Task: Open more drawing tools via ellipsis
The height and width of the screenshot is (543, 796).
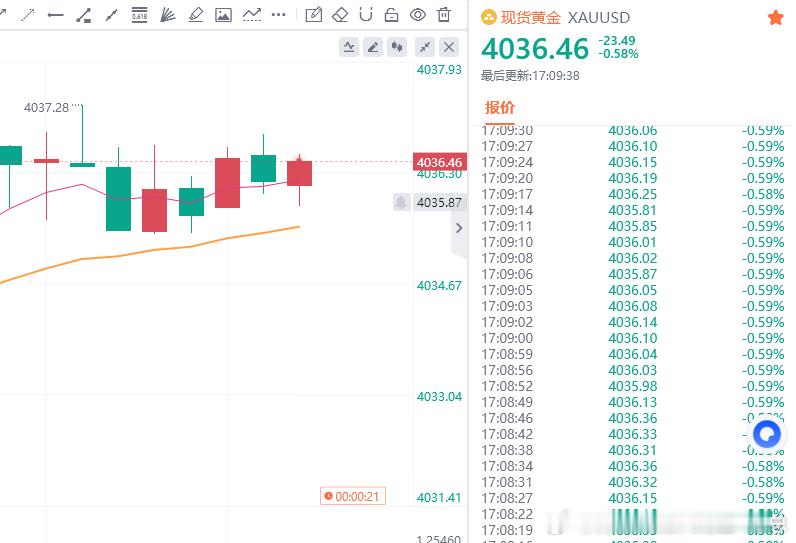Action: coord(279,15)
